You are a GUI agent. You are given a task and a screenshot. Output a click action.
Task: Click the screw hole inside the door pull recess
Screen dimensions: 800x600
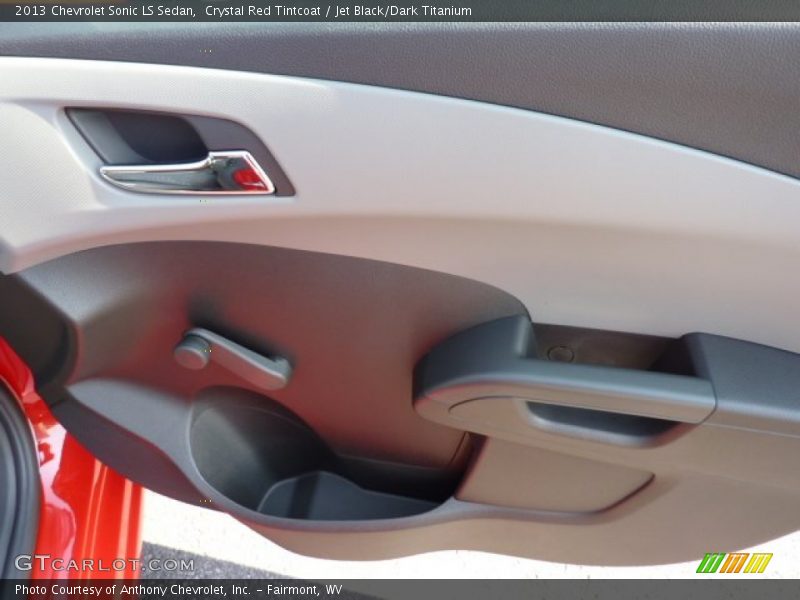(561, 353)
